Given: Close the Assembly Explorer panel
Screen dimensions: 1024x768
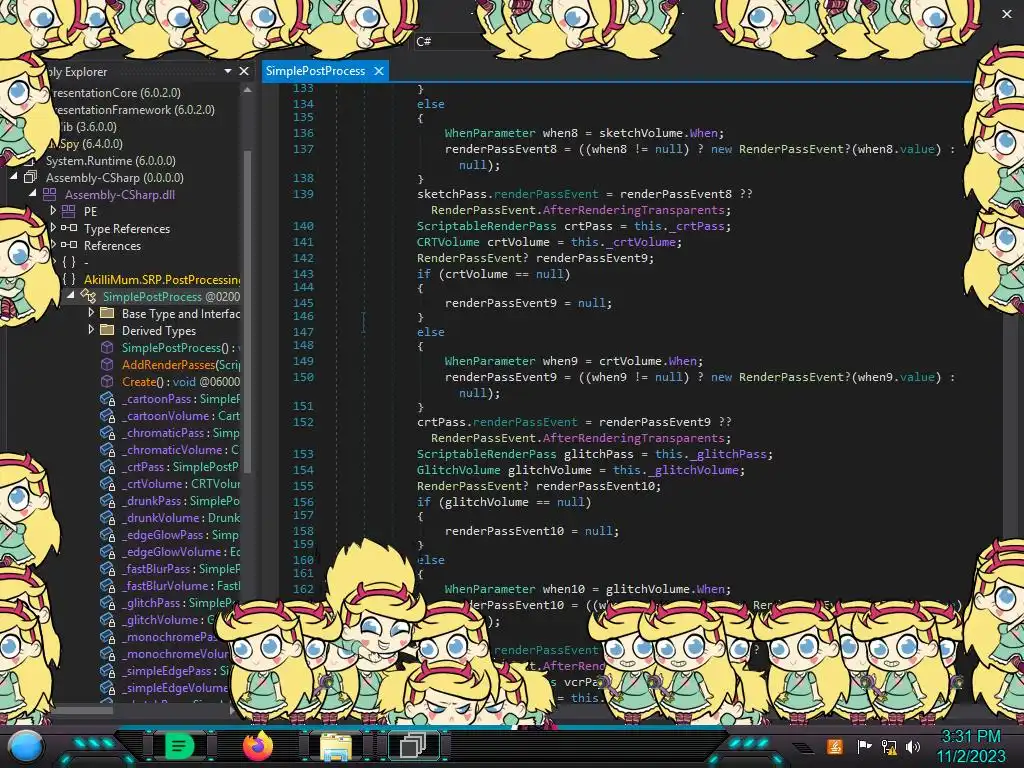Looking at the screenshot, I should 244,71.
